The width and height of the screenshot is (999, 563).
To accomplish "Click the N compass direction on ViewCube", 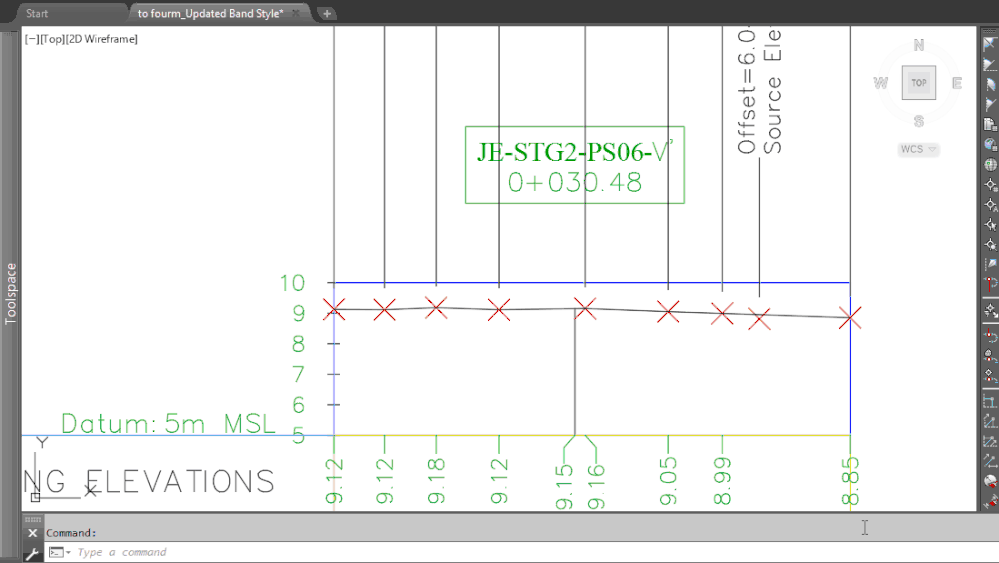I will pyautogui.click(x=919, y=45).
